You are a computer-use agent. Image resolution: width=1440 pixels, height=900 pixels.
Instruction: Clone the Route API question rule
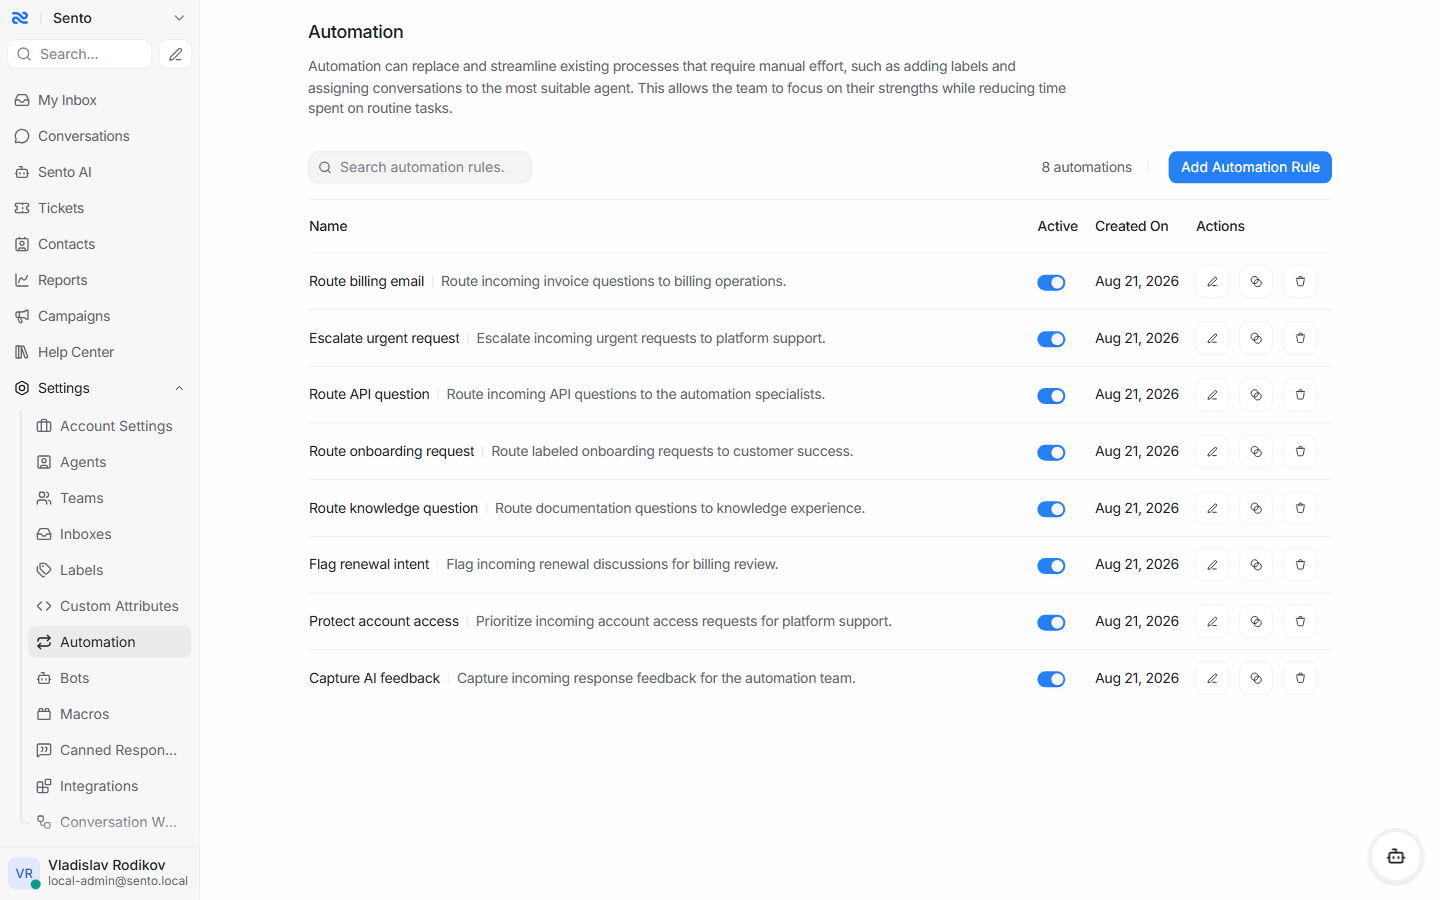click(x=1256, y=395)
